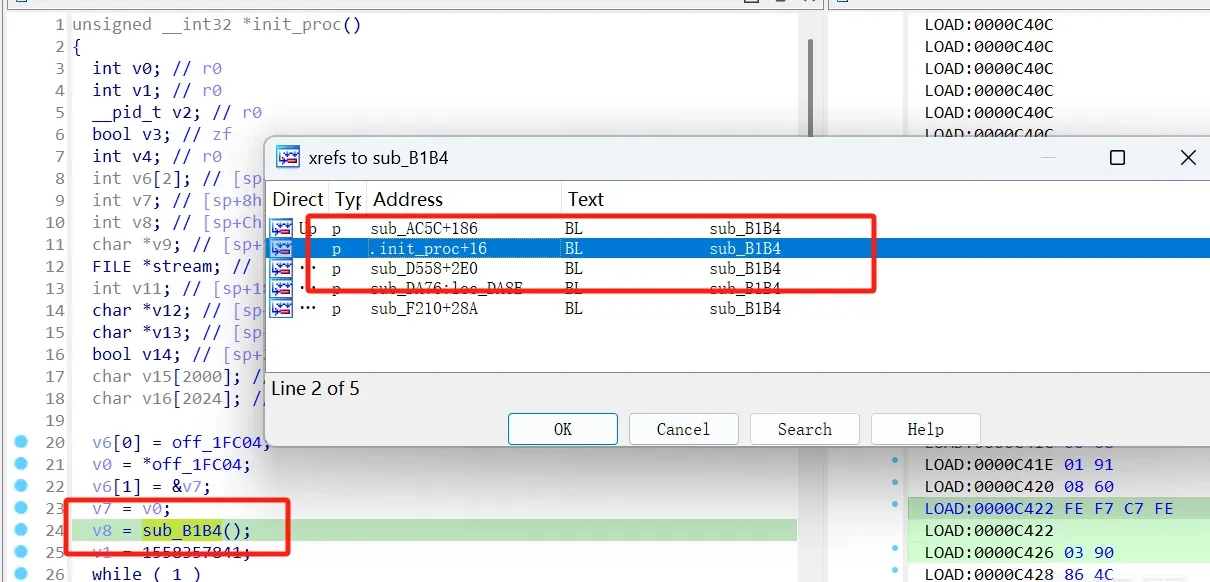Click the xrefs dialog title bar icon
Viewport: 1210px width, 582px height.
click(288, 157)
